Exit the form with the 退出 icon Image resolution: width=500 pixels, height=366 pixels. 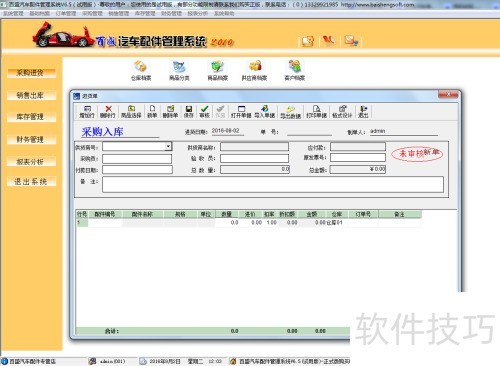(x=363, y=111)
